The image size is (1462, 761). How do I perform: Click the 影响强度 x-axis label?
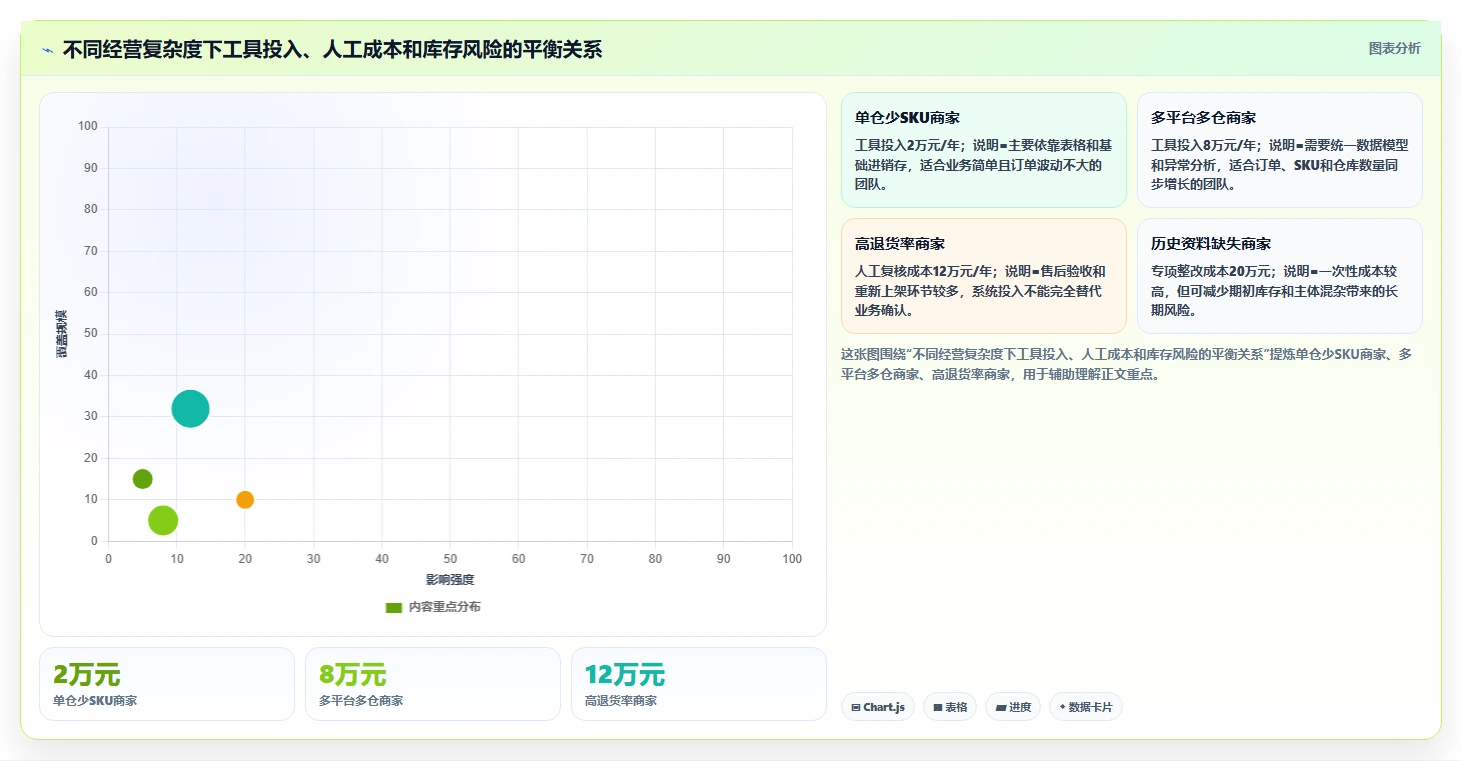(x=450, y=580)
